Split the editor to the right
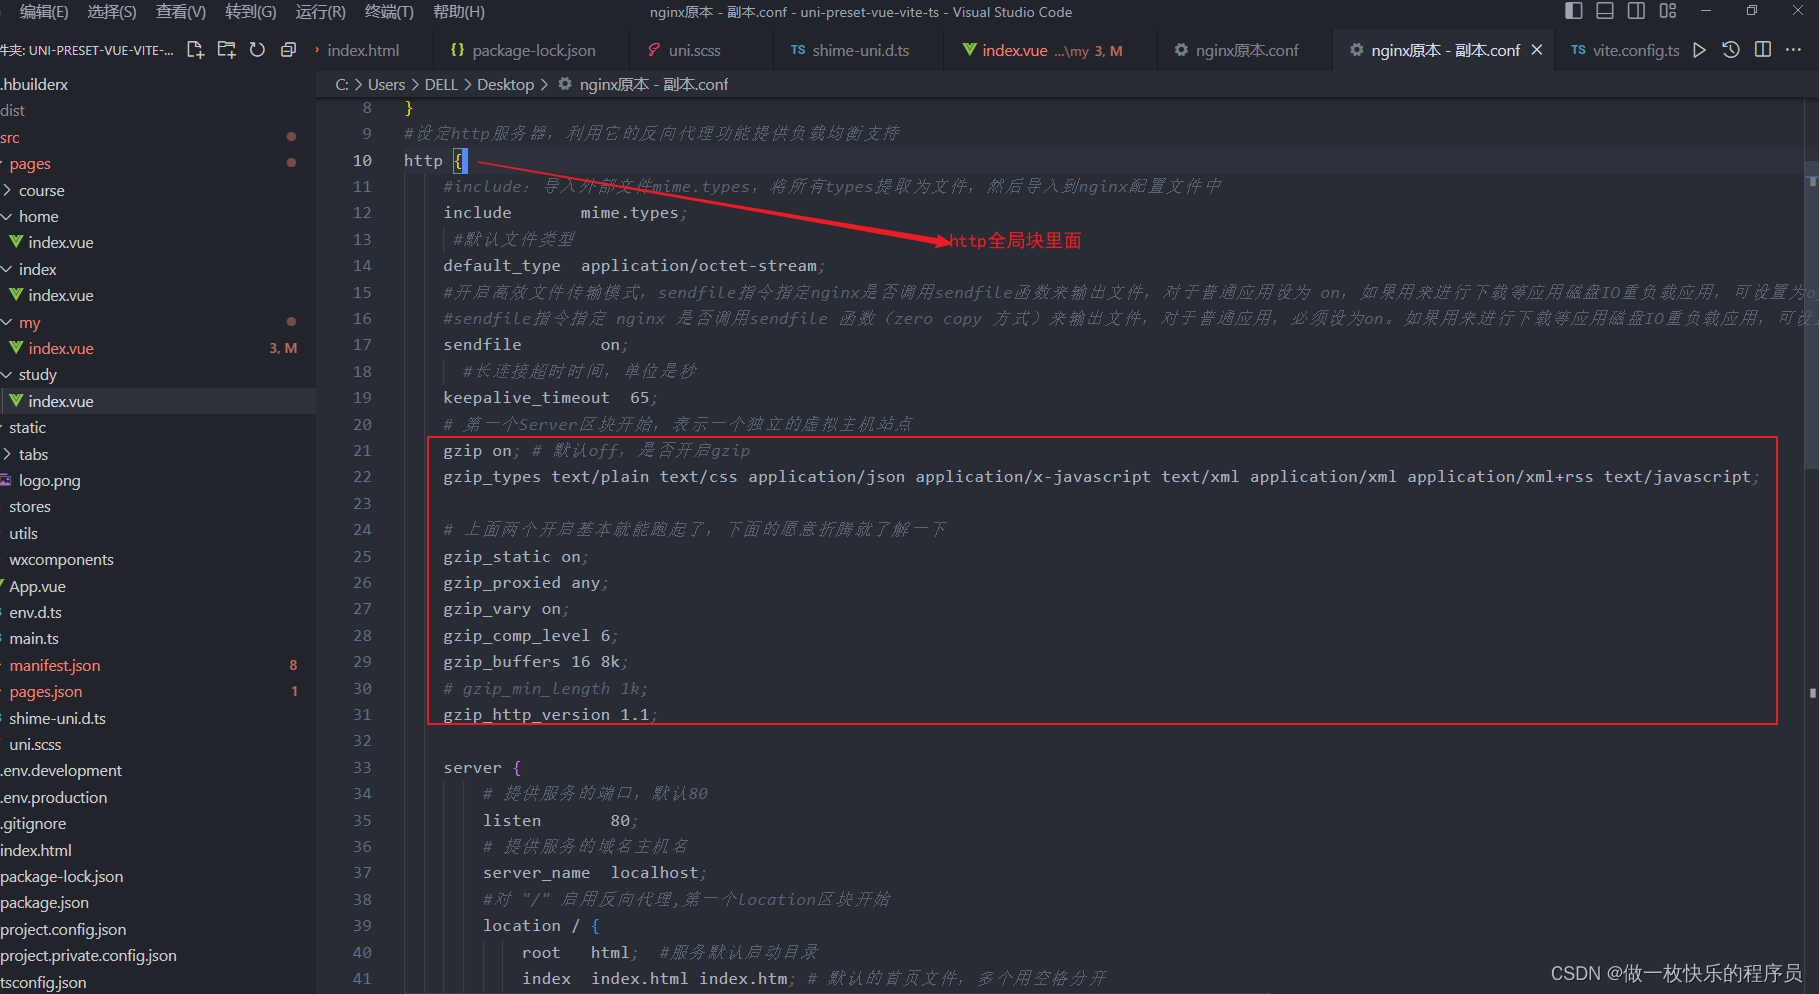 pos(1763,50)
